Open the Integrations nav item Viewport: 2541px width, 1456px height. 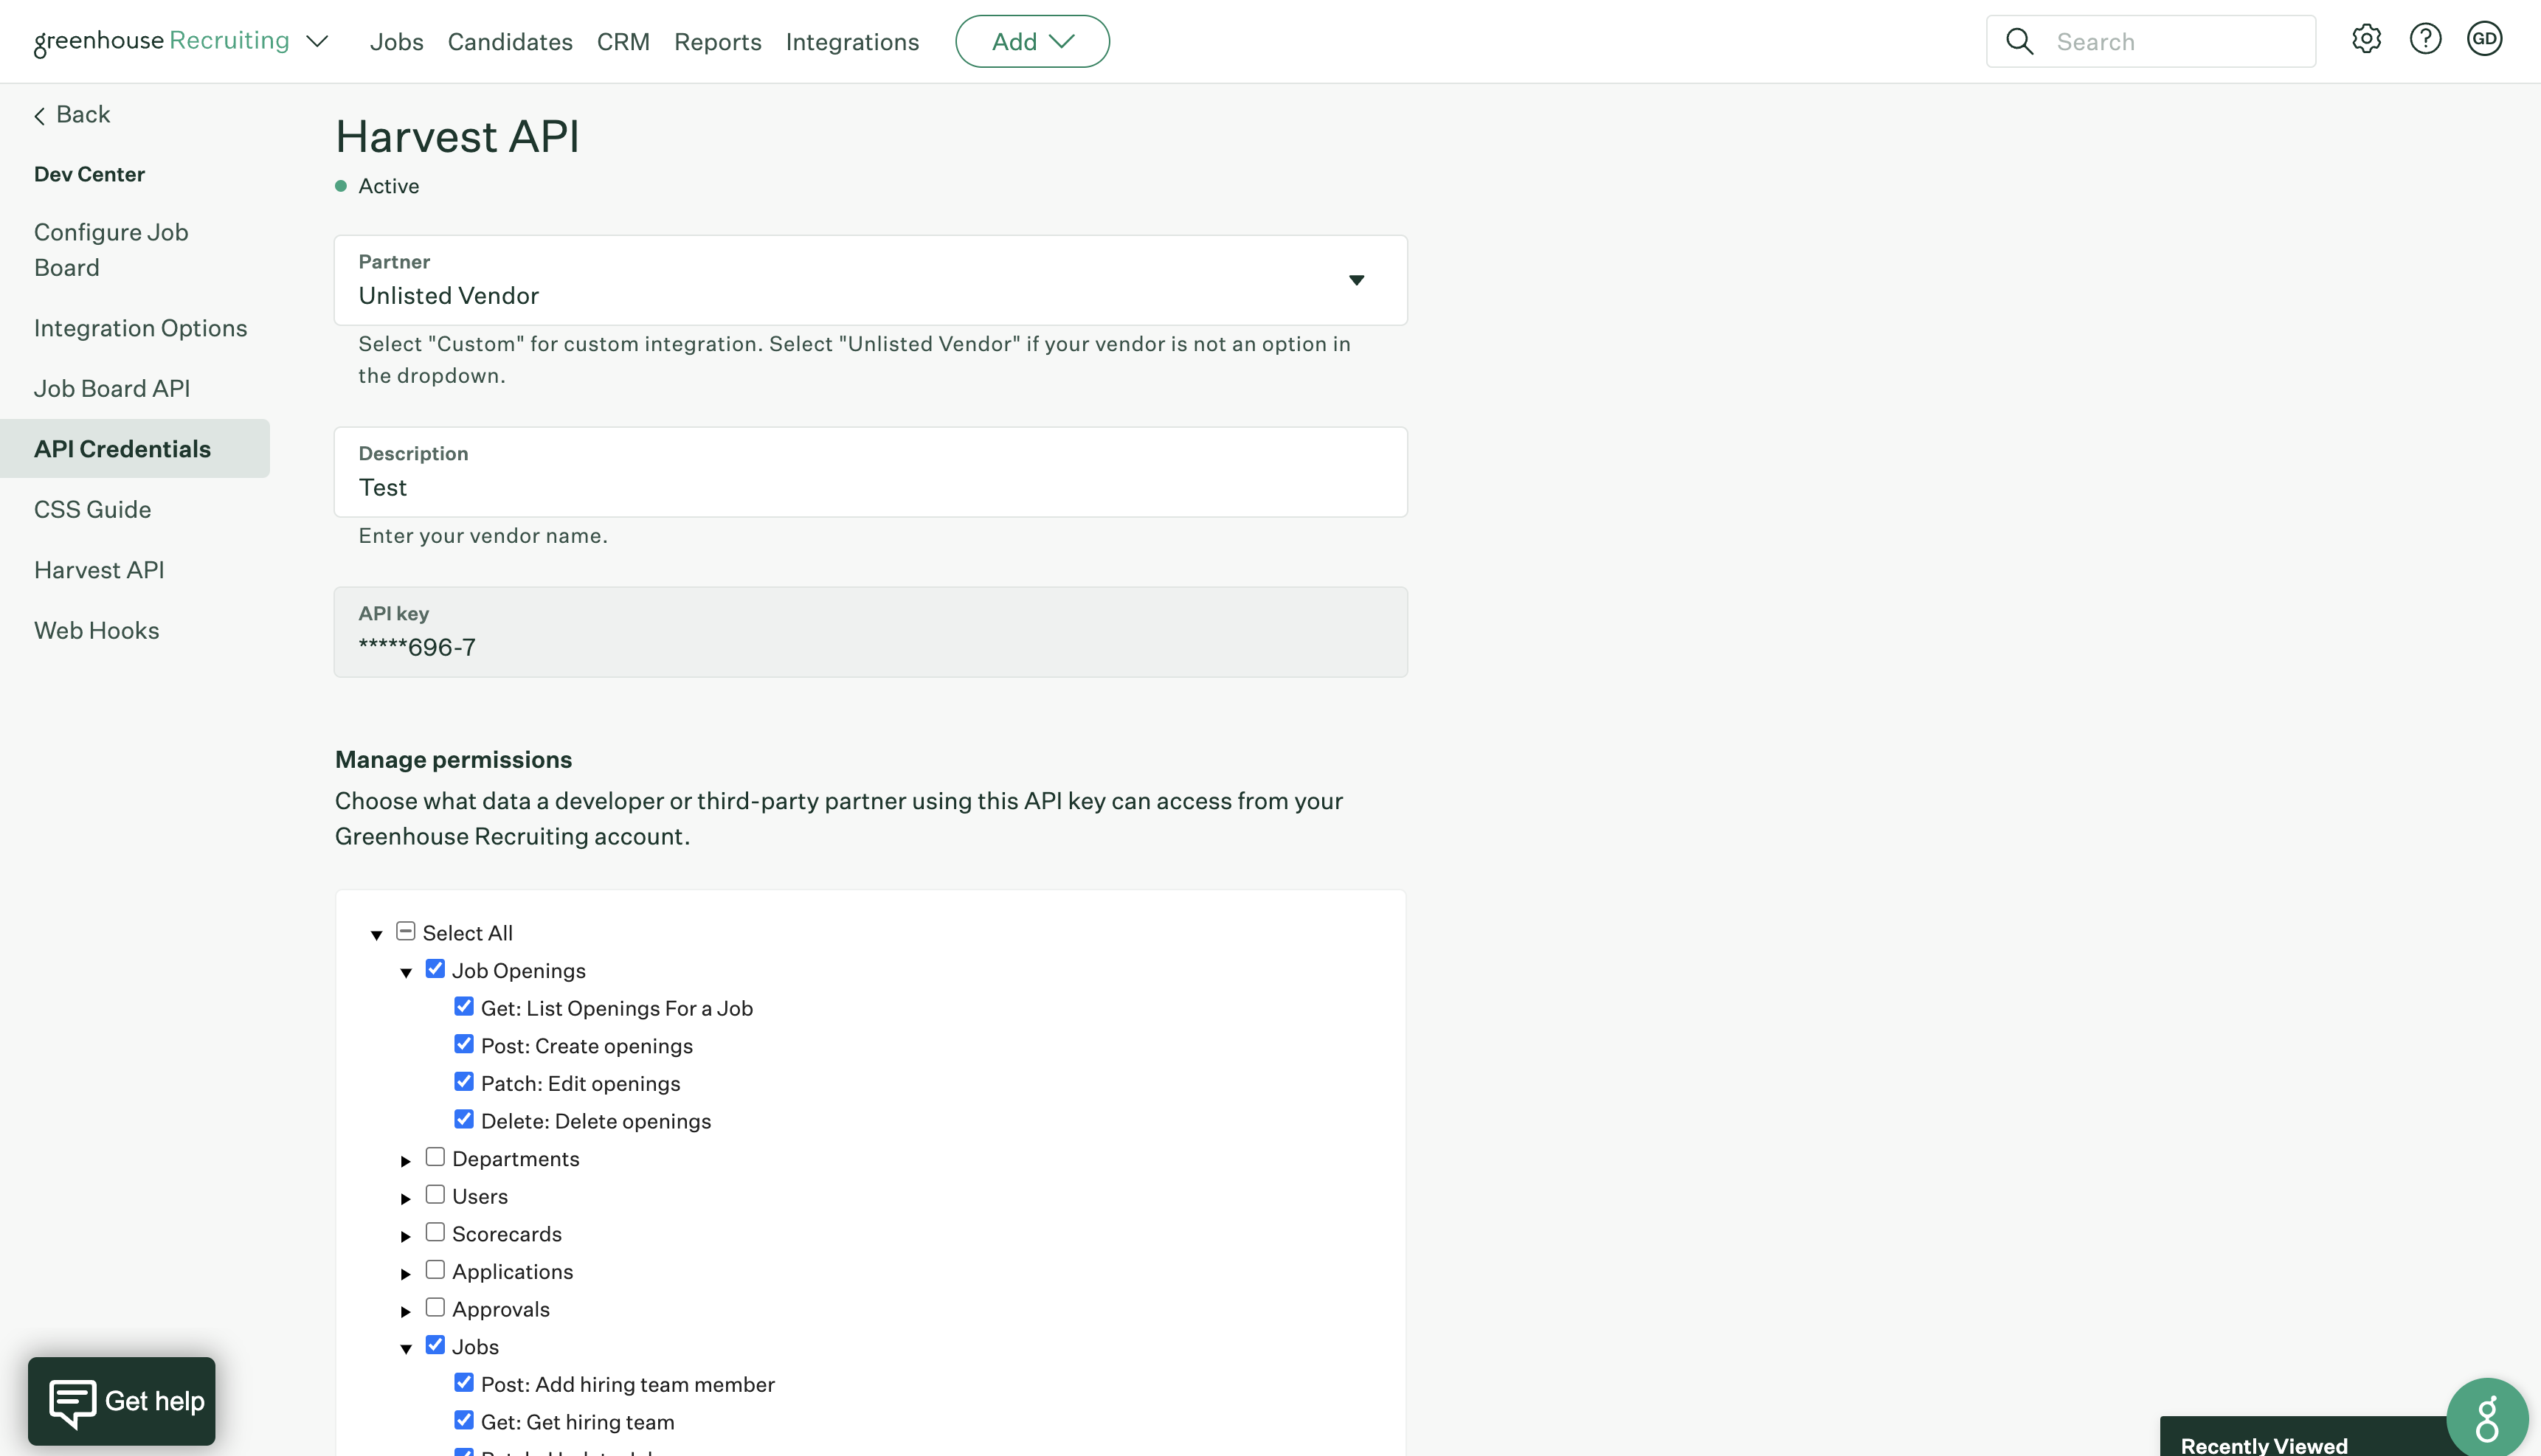(x=852, y=41)
